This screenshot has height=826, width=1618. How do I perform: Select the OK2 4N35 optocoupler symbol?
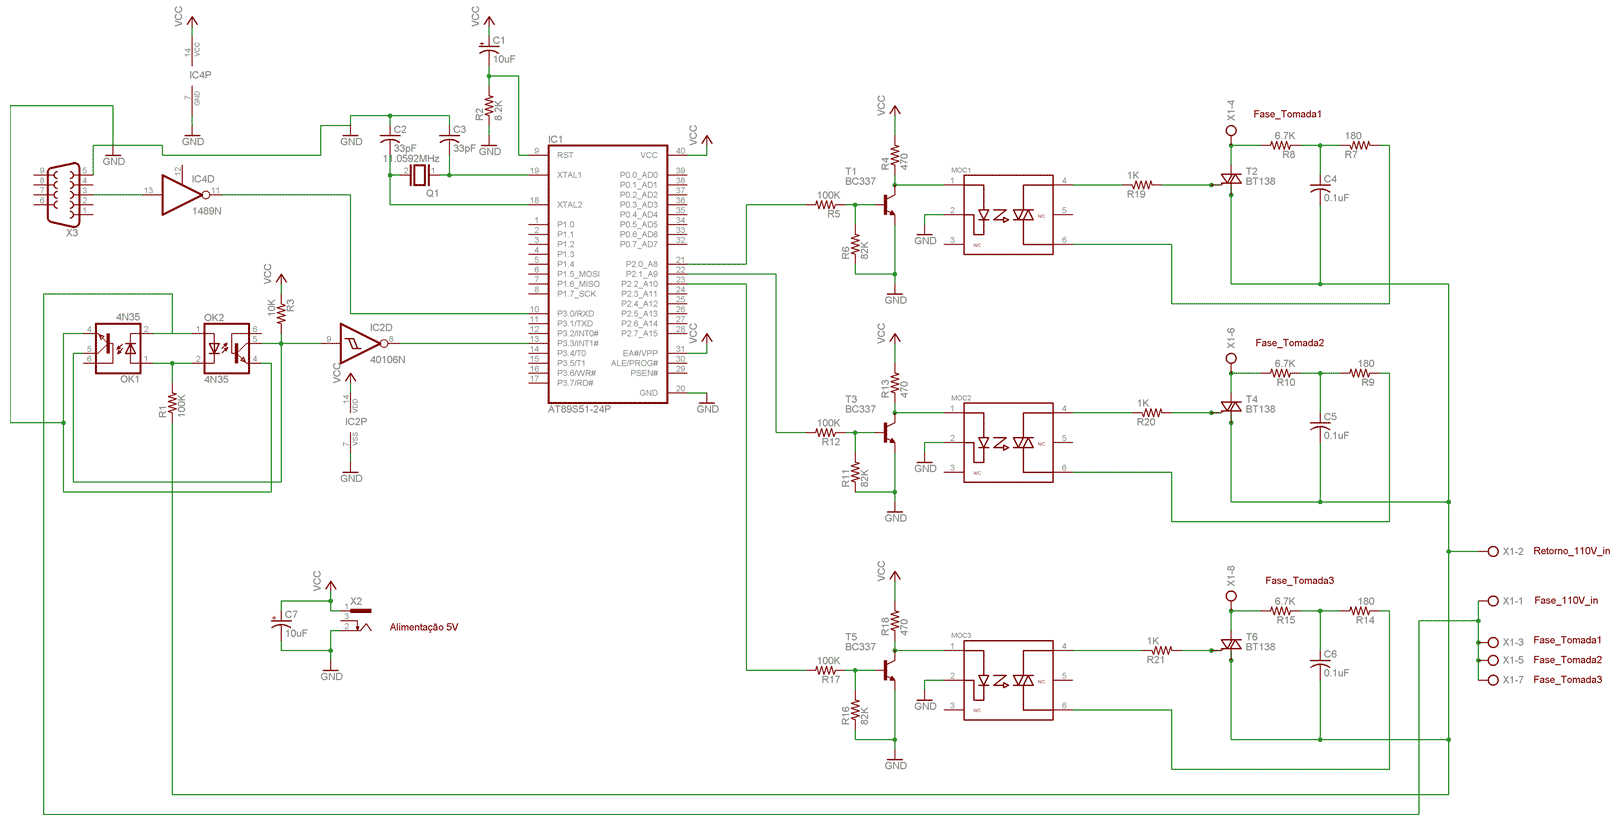point(226,349)
